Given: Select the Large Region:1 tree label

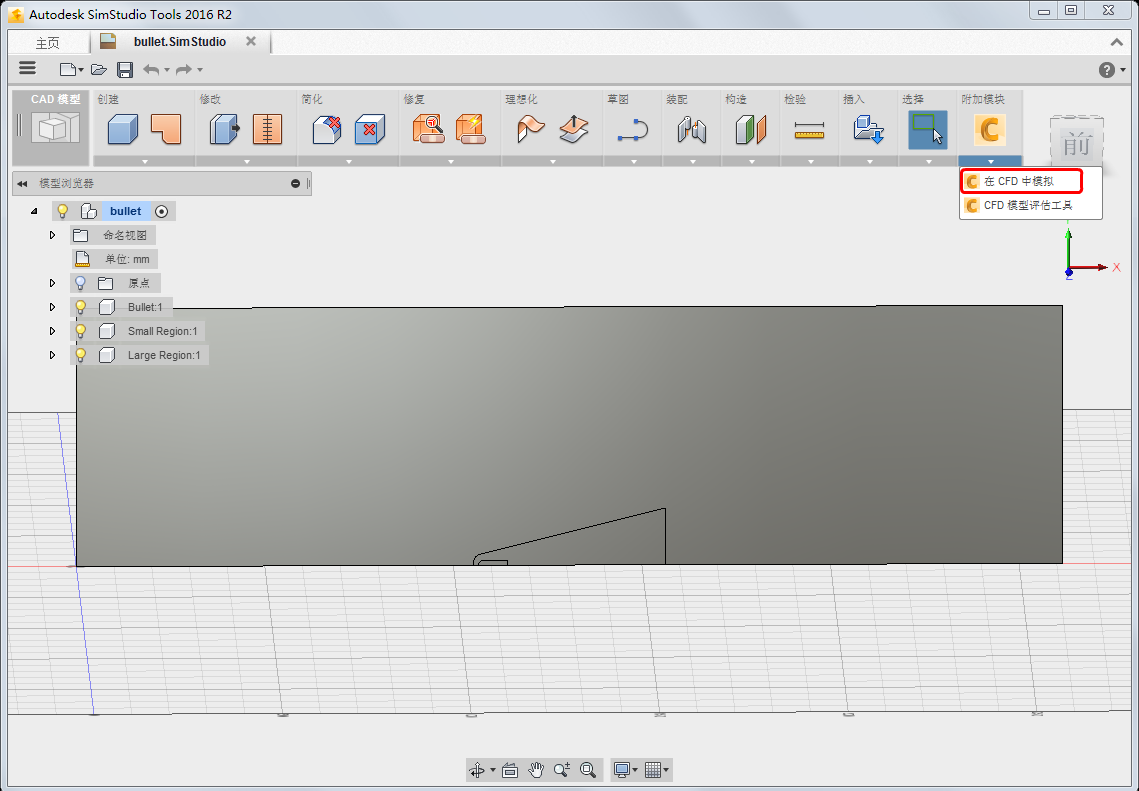Looking at the screenshot, I should coord(164,355).
